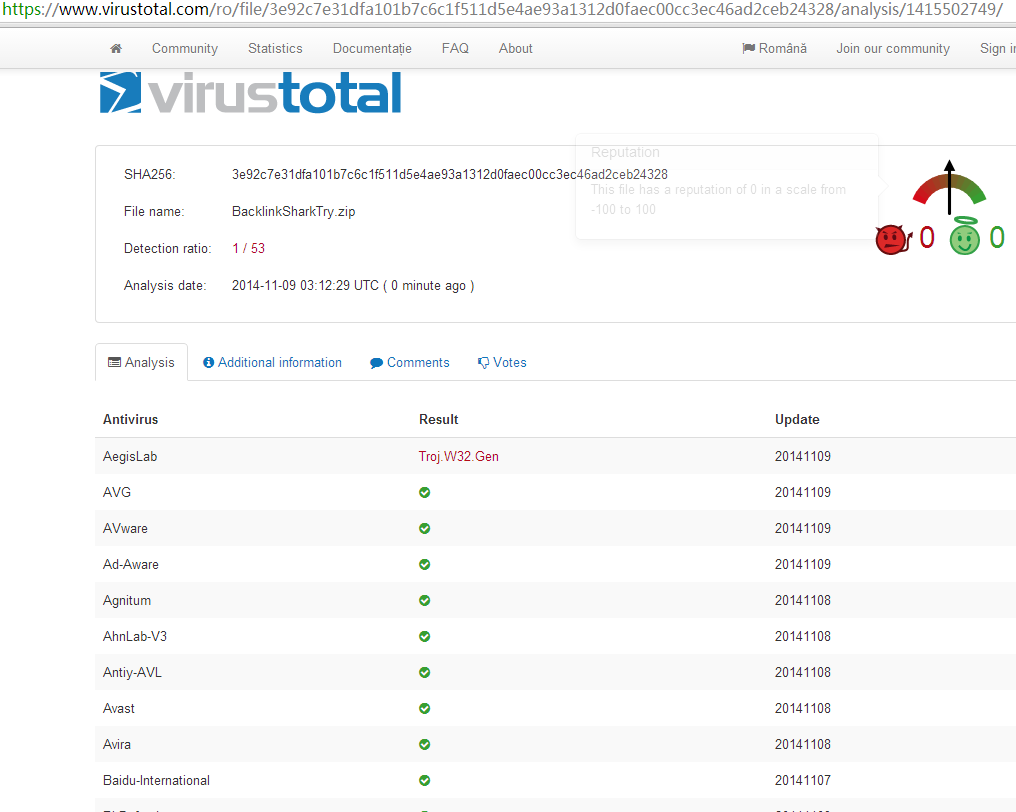Screen dimensions: 1016x812
Task: Go to the home icon in navbar
Action: pyautogui.click(x=116, y=49)
